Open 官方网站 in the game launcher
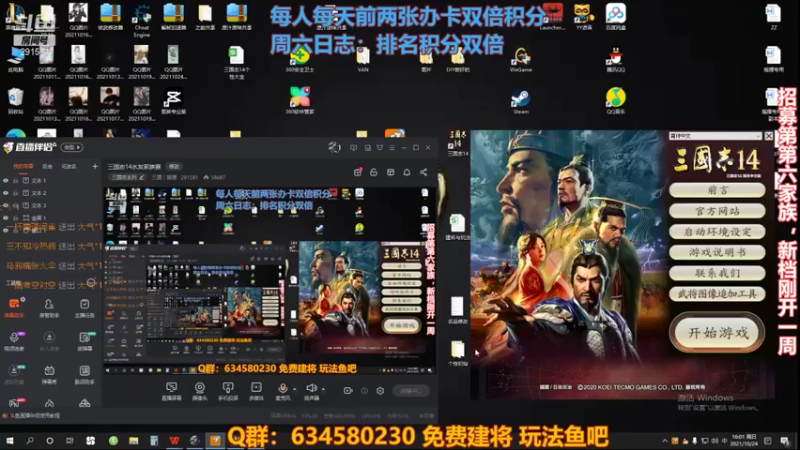Viewport: 800px width, 450px height. click(x=717, y=211)
